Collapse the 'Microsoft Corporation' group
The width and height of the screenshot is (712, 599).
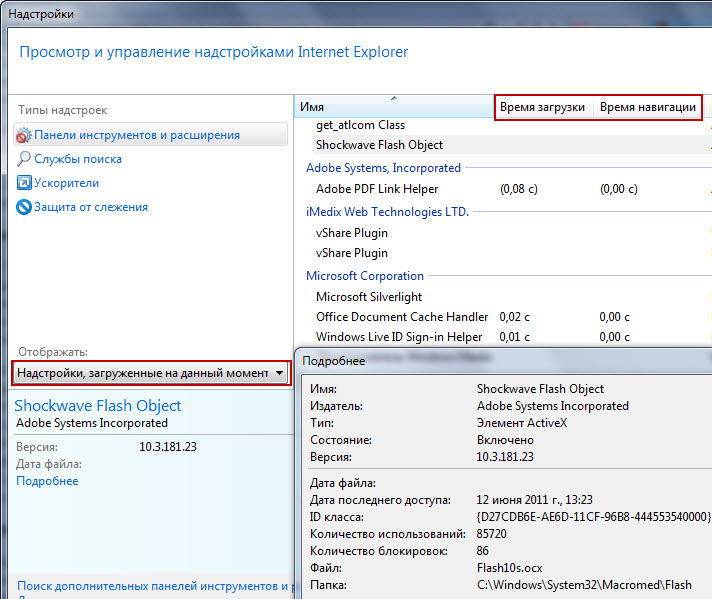[x=365, y=276]
